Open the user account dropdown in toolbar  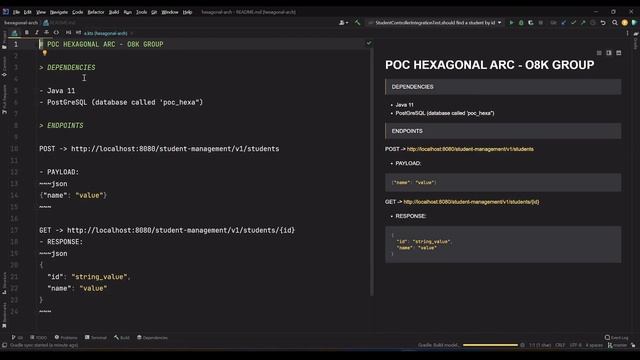click(x=344, y=23)
